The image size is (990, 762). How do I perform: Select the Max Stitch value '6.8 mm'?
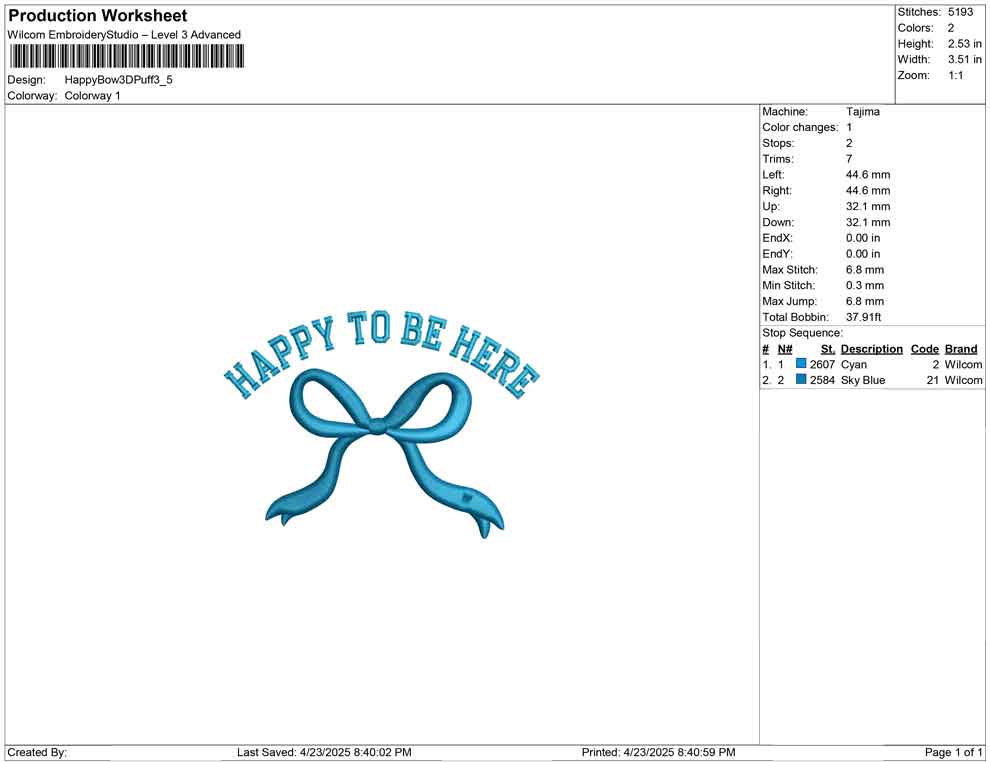[864, 269]
